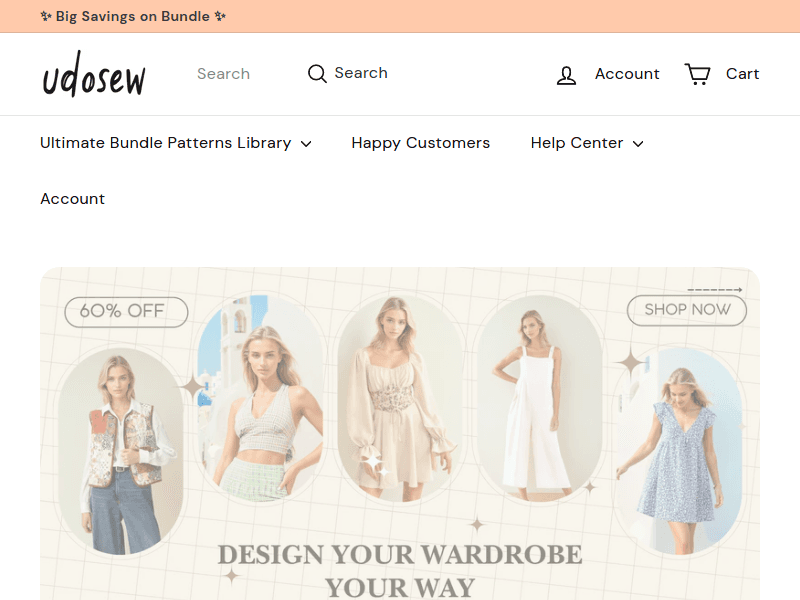Select the patchwork vest outfit image

[120, 450]
